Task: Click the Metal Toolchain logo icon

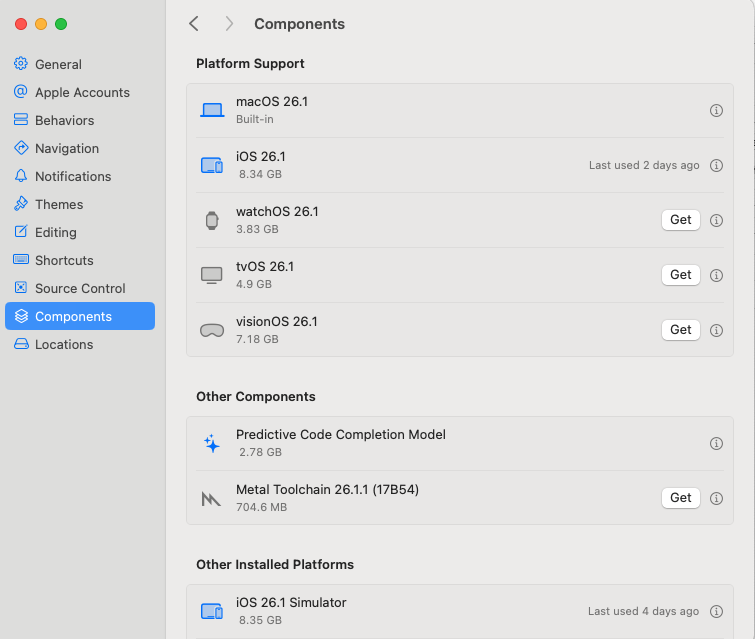Action: 211,499
